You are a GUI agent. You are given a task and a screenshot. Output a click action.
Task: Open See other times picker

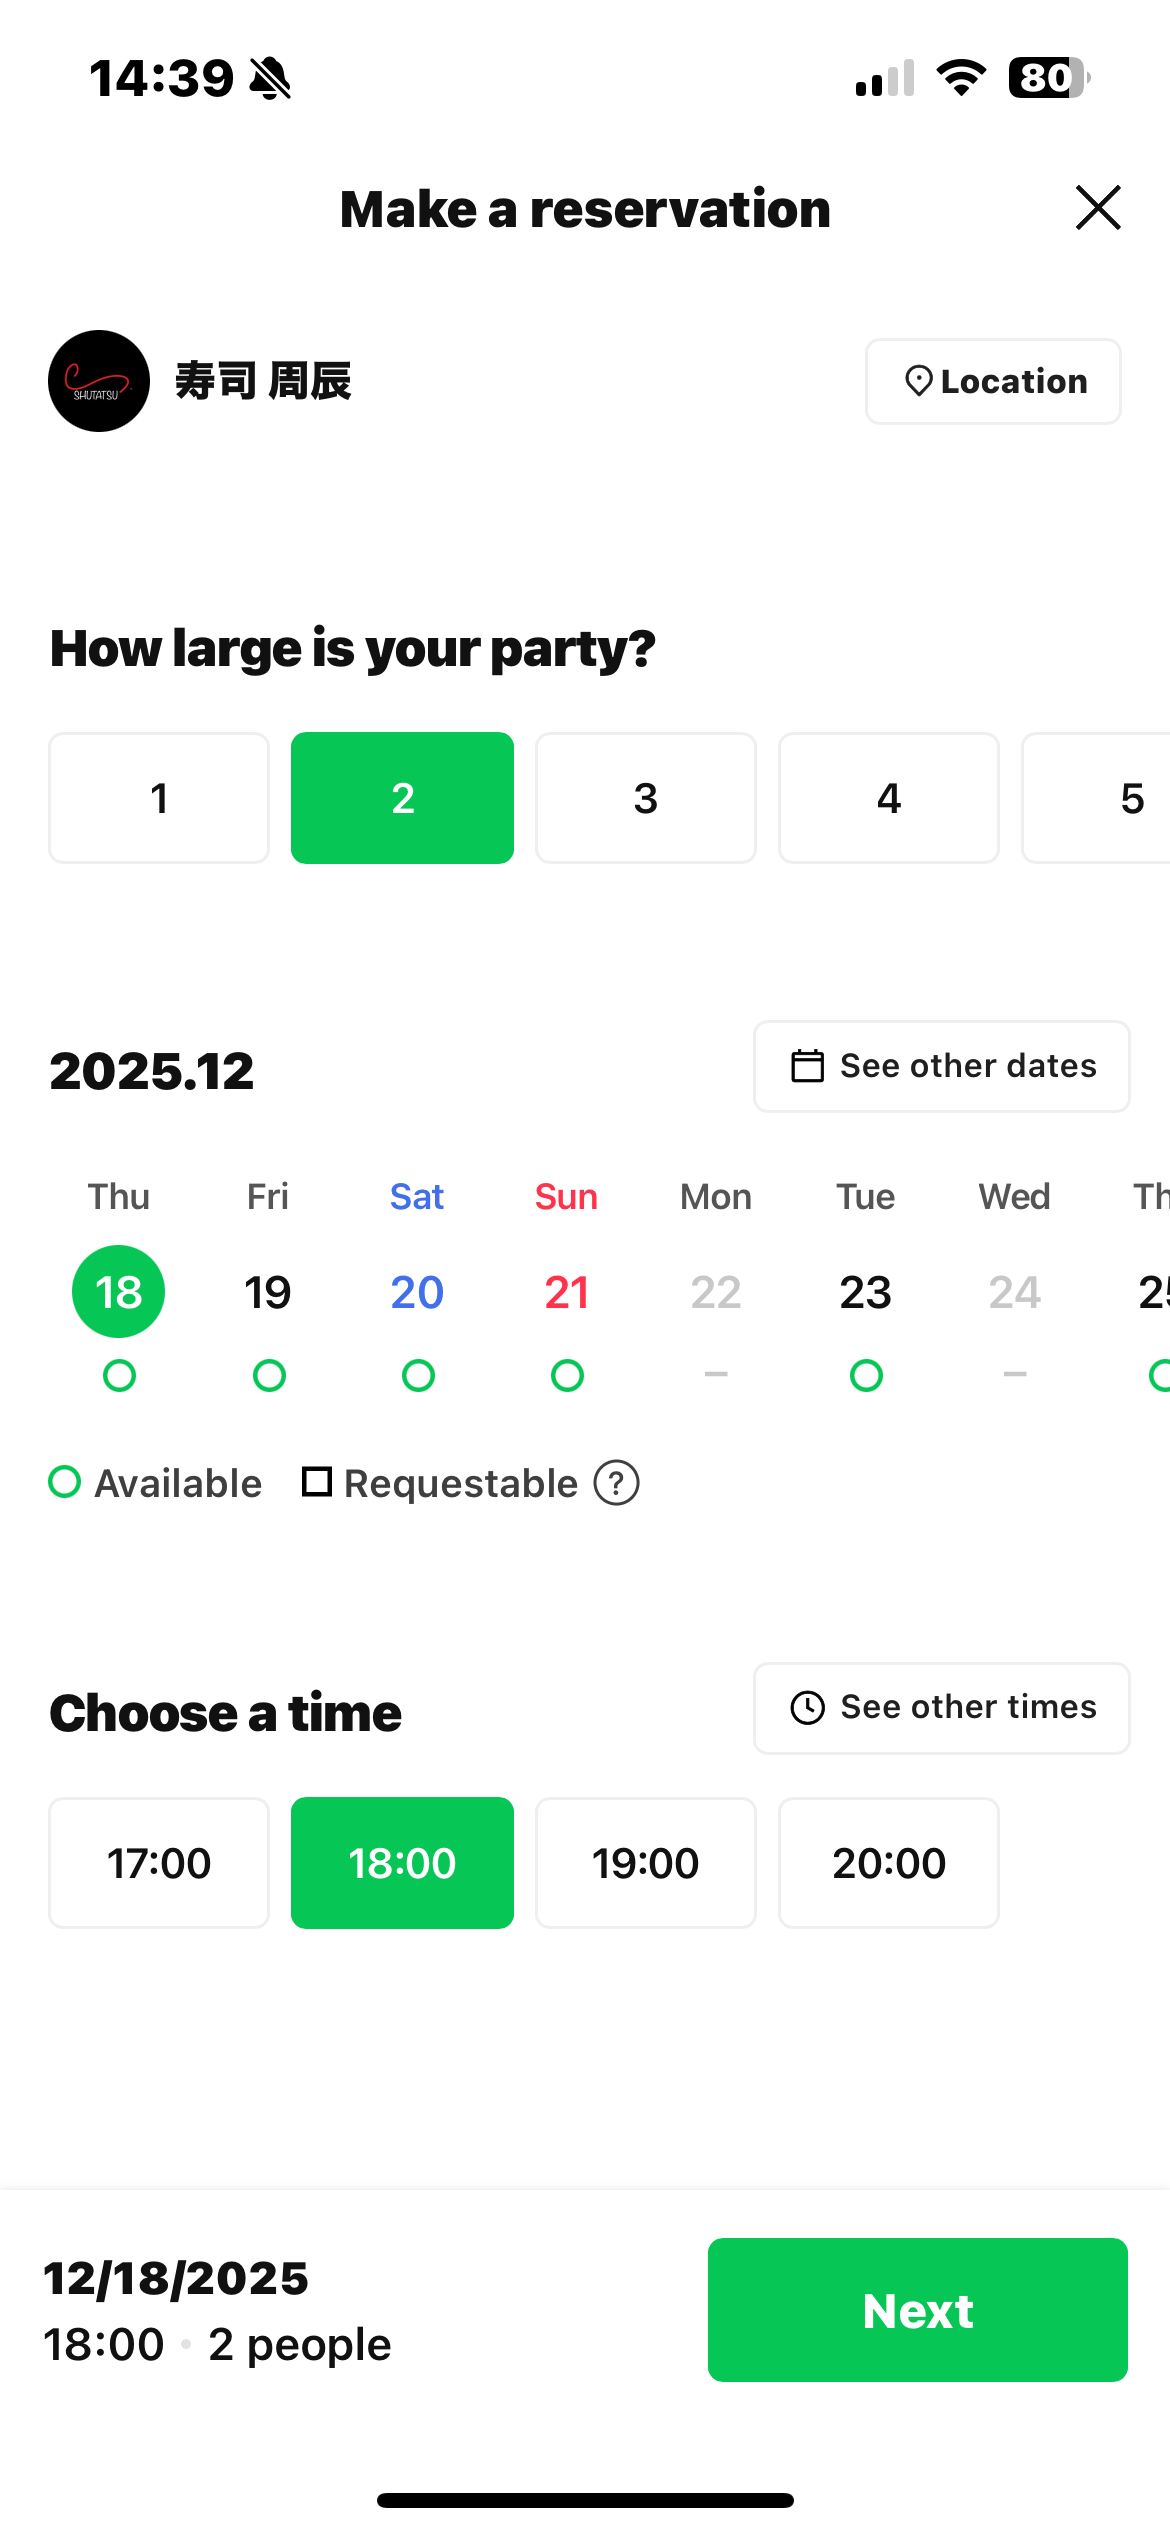click(x=942, y=1708)
